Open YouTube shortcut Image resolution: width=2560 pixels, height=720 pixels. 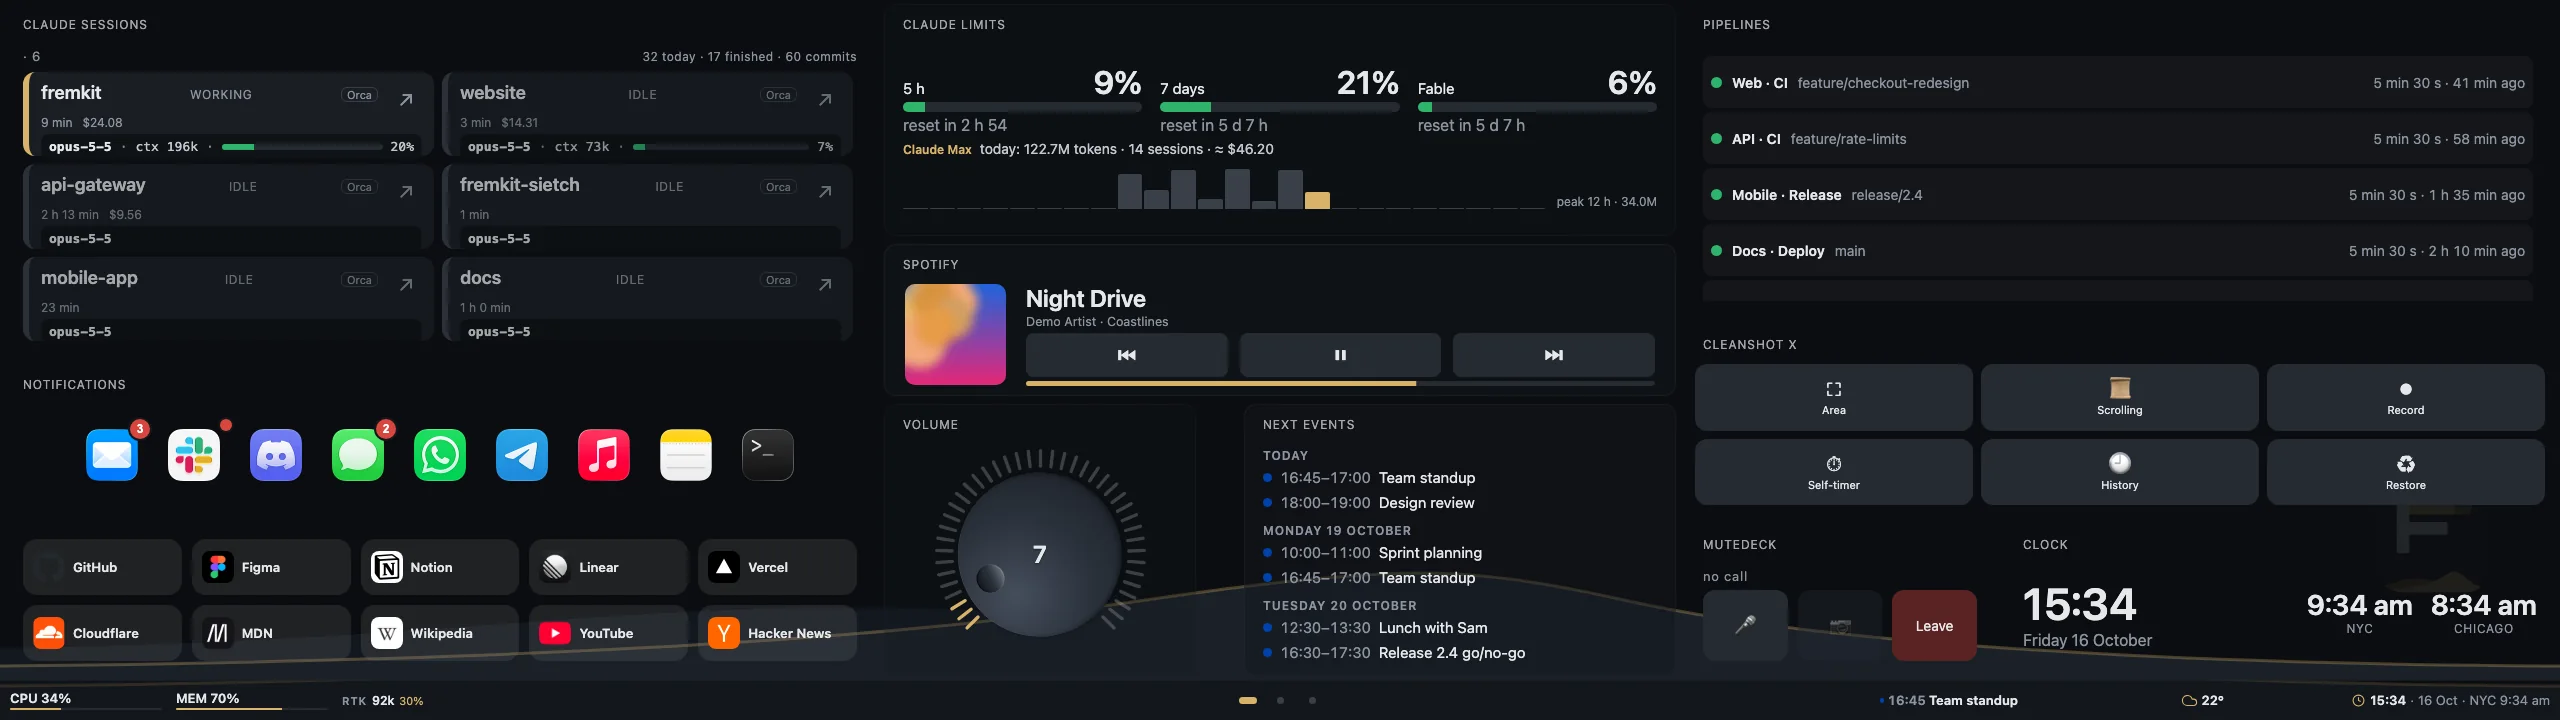(x=608, y=633)
